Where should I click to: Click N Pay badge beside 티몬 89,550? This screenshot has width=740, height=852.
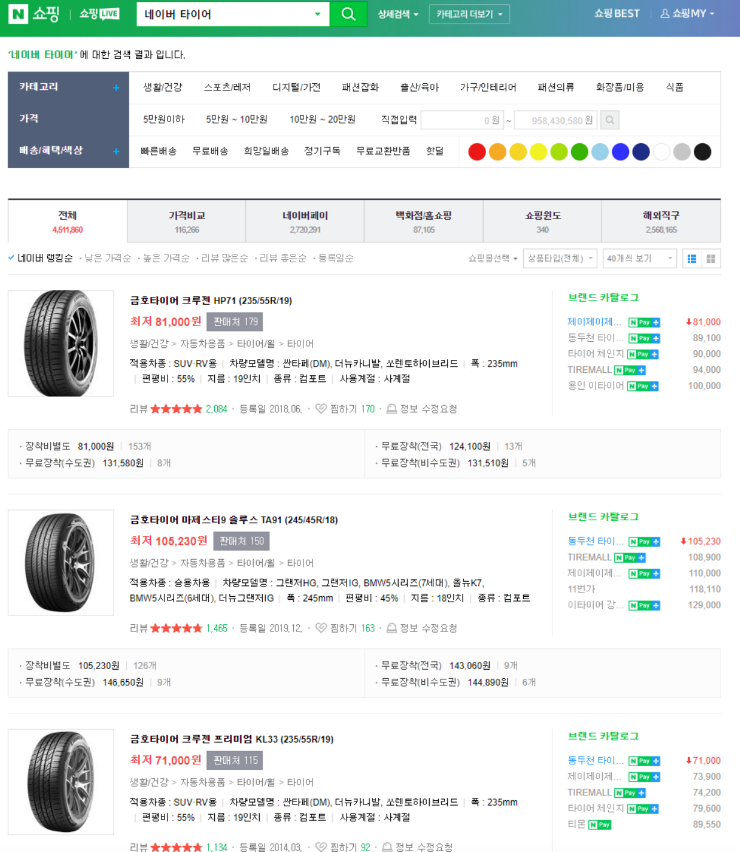click(600, 825)
